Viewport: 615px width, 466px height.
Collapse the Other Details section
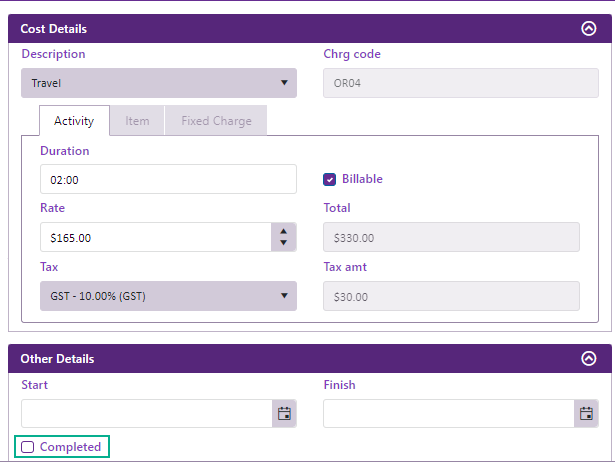click(x=588, y=359)
